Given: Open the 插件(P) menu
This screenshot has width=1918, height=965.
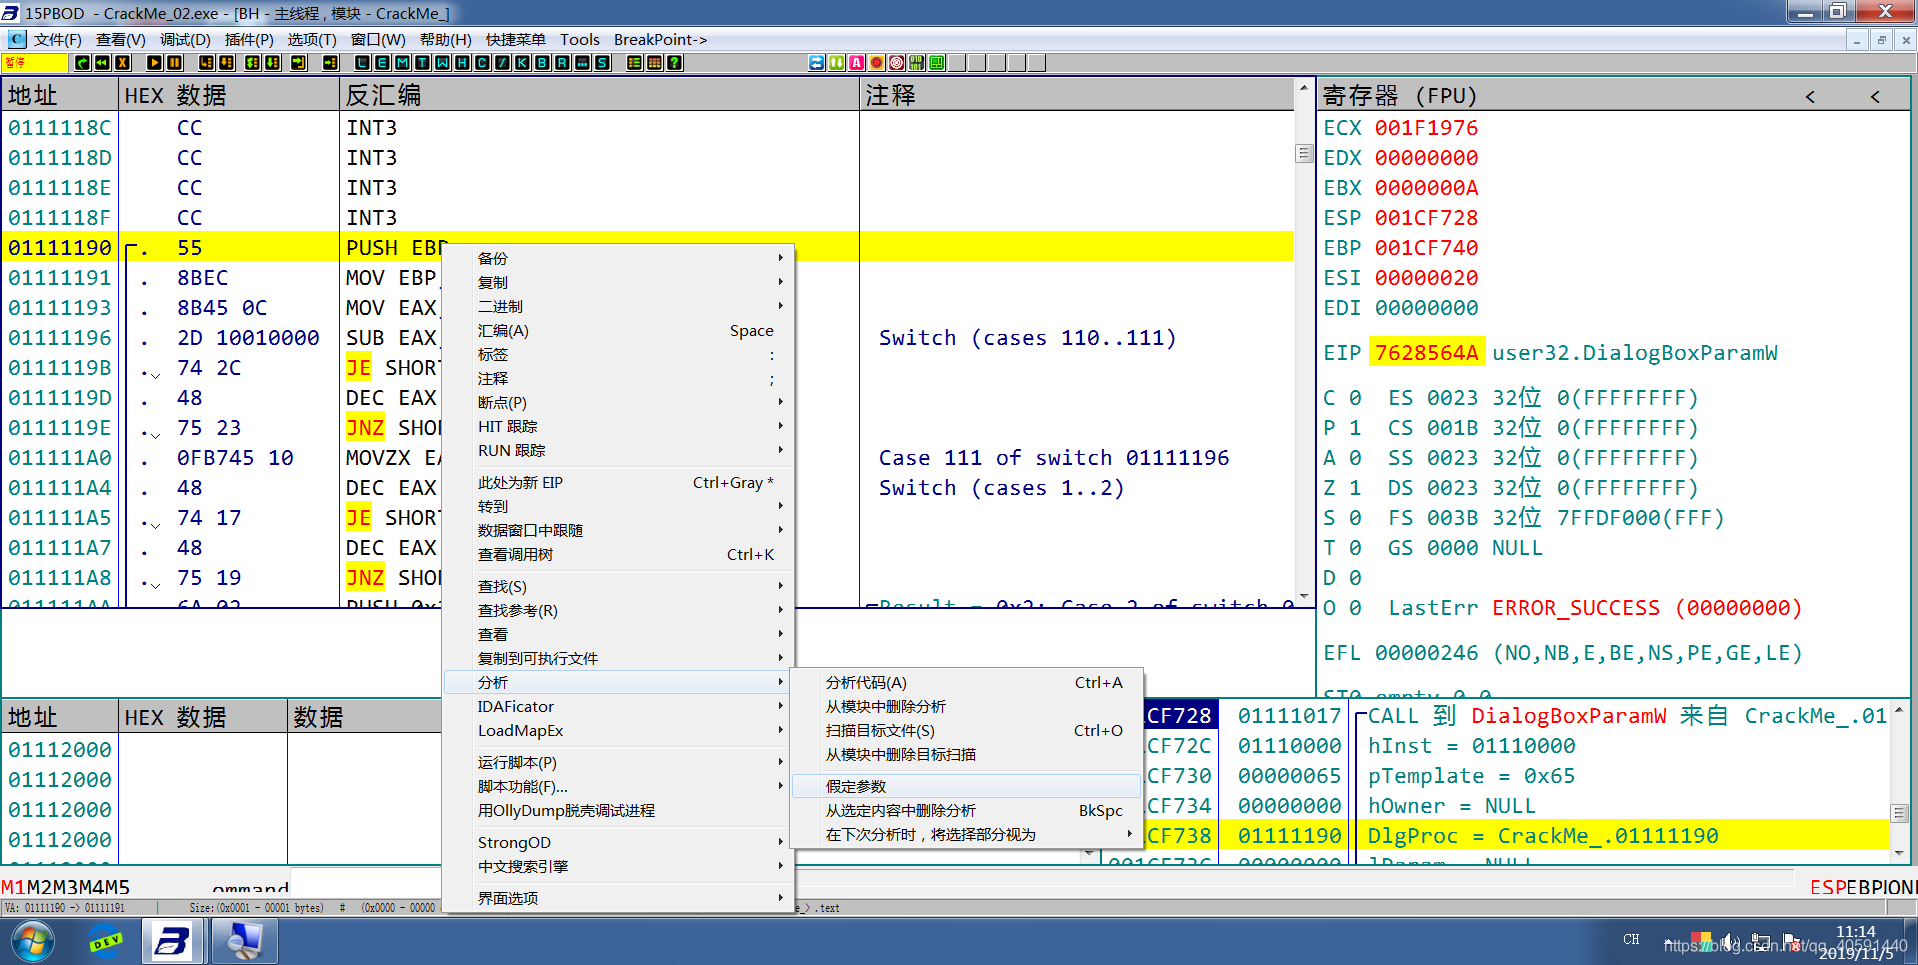Looking at the screenshot, I should 249,39.
